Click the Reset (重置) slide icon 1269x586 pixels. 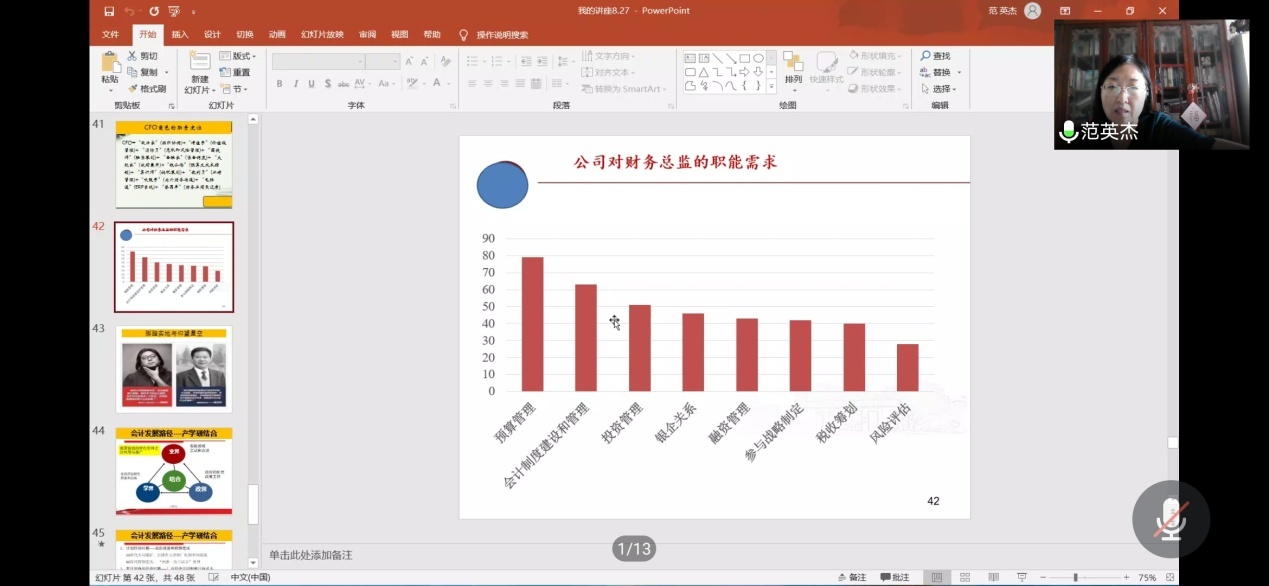coord(235,72)
